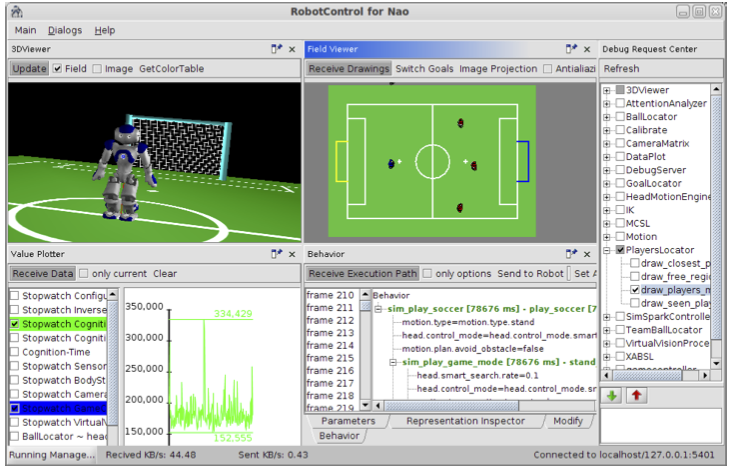
Task: Expand the 3DViewer tree node
Action: point(607,90)
